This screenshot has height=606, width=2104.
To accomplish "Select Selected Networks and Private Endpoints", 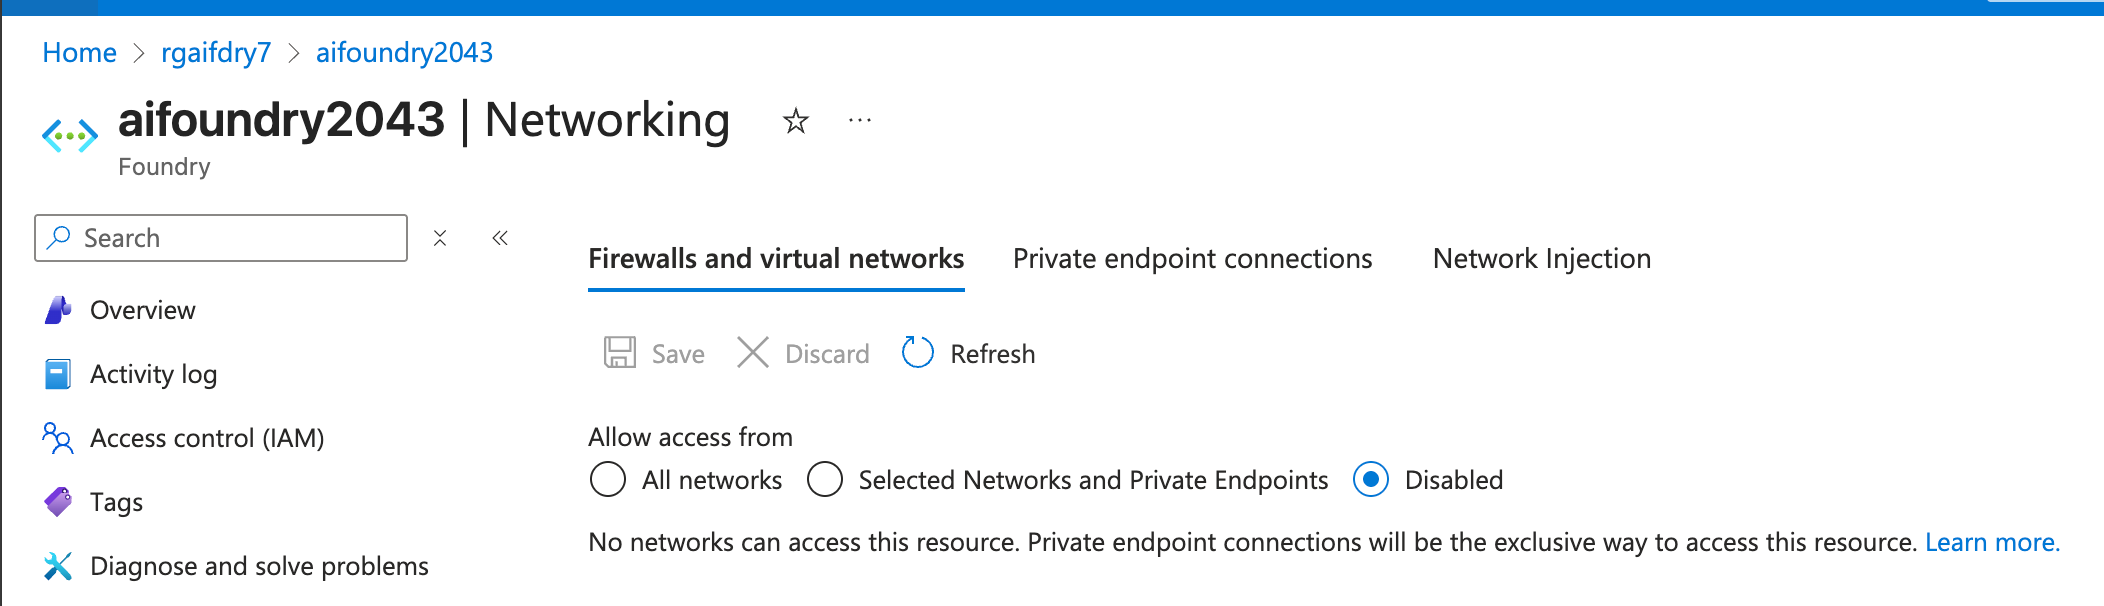I will coord(825,480).
